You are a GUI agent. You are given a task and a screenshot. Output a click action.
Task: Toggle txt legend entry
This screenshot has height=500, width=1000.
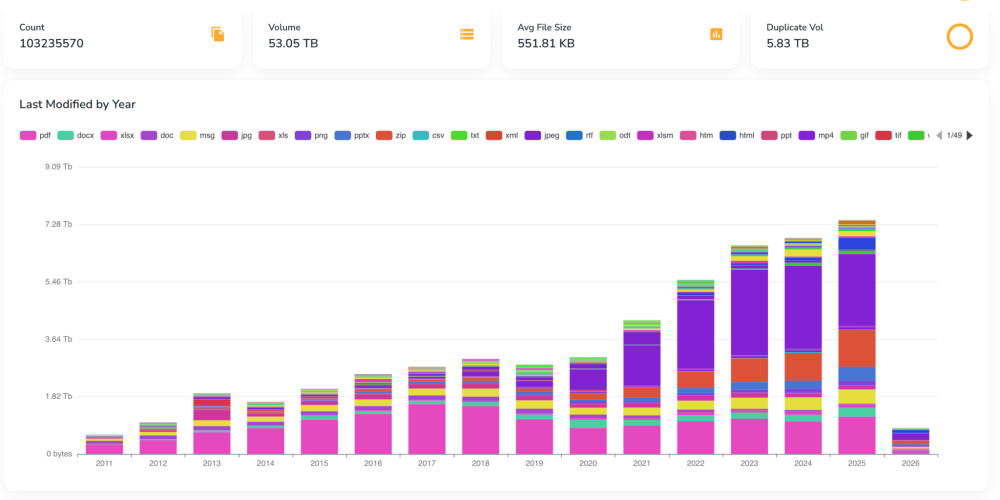[x=466, y=135]
